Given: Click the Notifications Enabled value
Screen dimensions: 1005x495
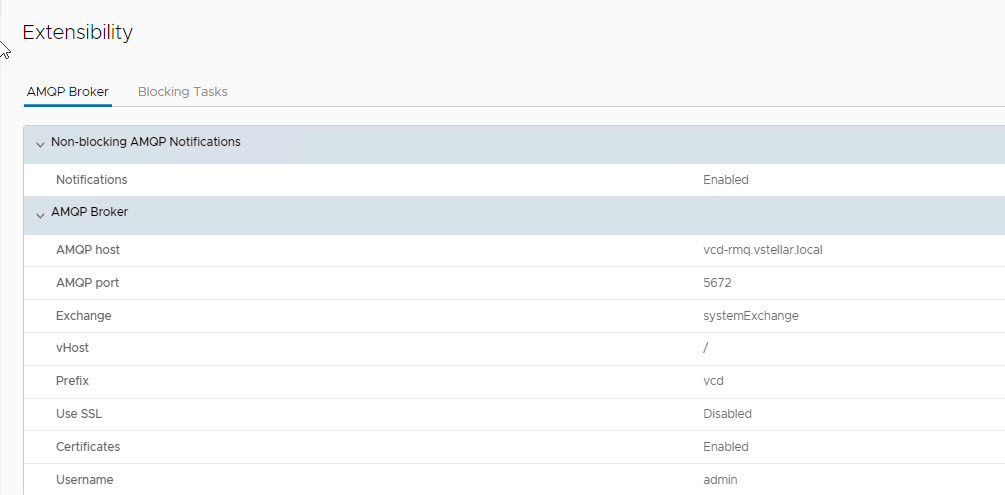Looking at the screenshot, I should click(725, 180).
